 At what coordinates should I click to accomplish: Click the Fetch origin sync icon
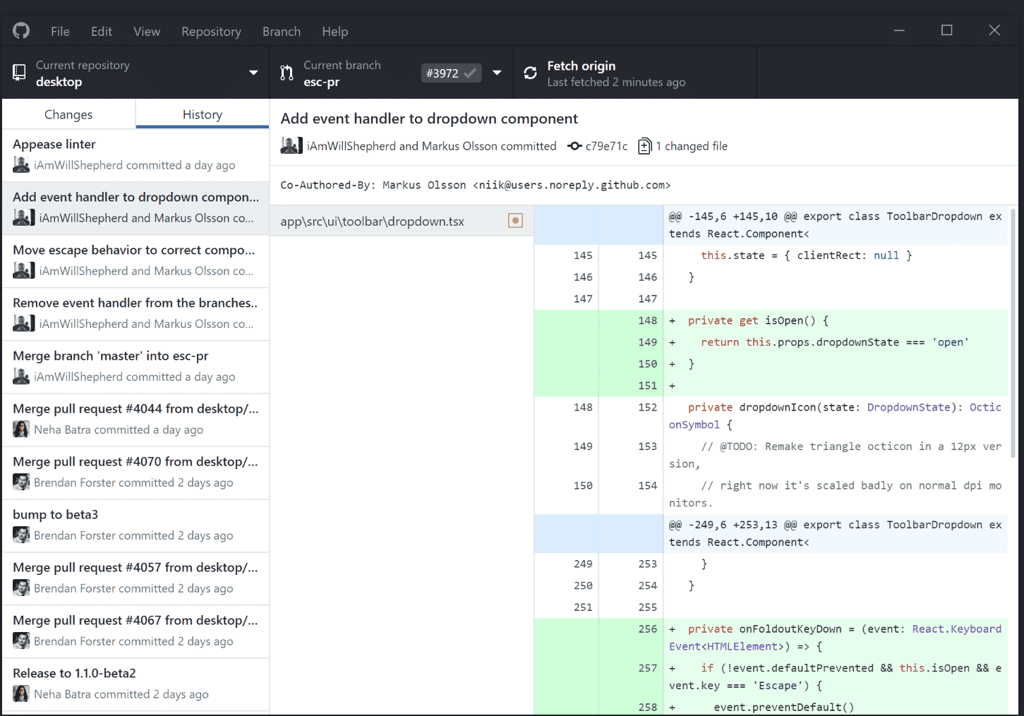530,73
